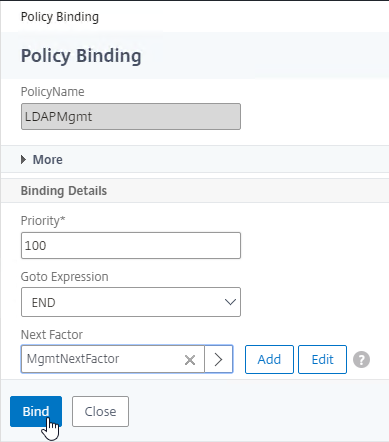
Task: Add a new Next Factor
Action: pyautogui.click(x=269, y=359)
